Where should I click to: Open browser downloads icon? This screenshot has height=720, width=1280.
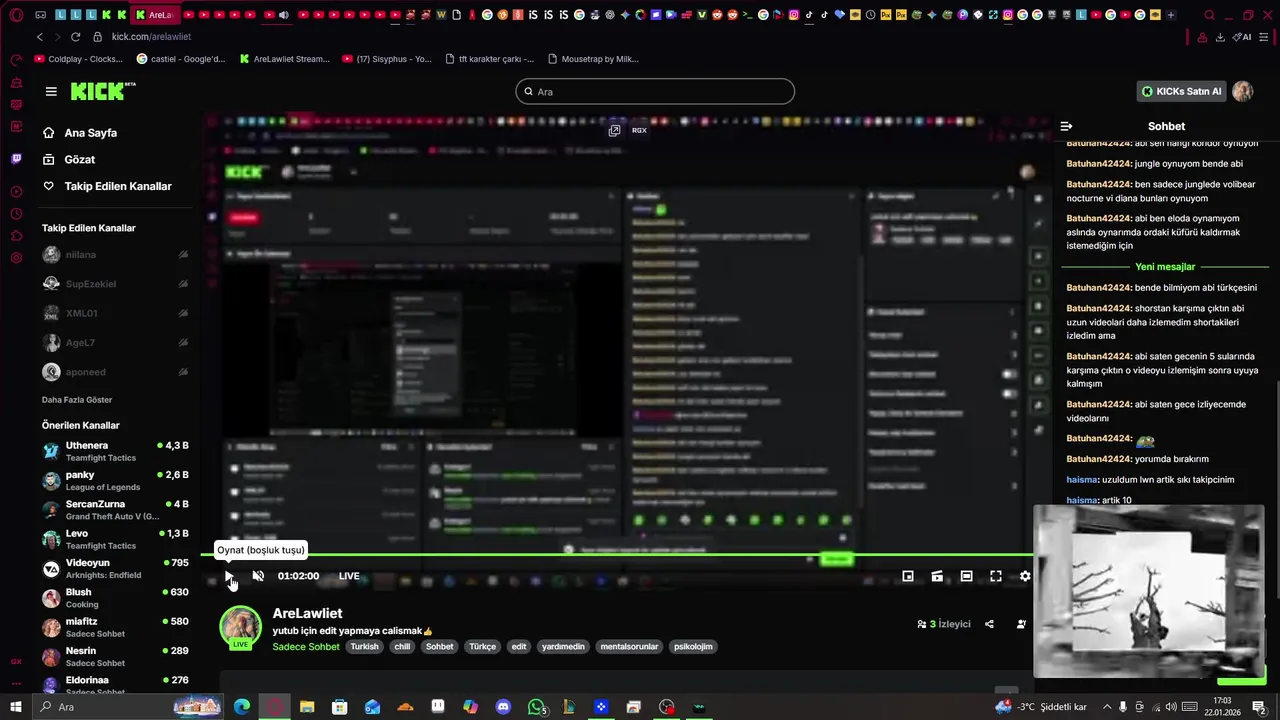(x=1220, y=37)
